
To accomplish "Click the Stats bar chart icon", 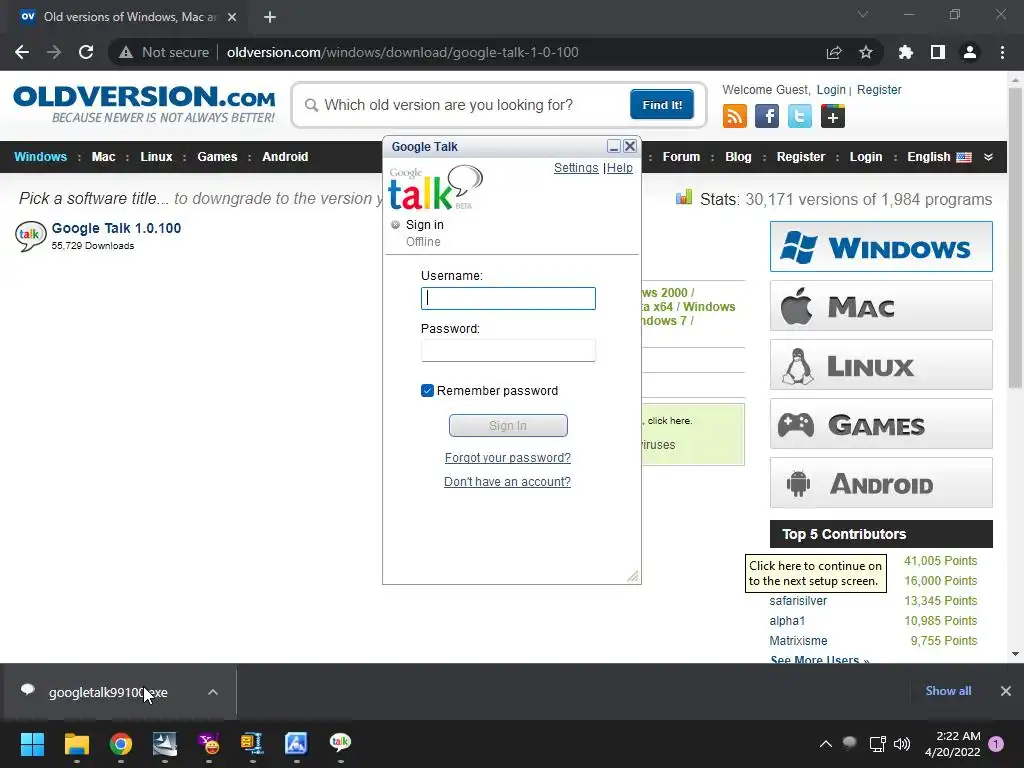I will [x=684, y=197].
